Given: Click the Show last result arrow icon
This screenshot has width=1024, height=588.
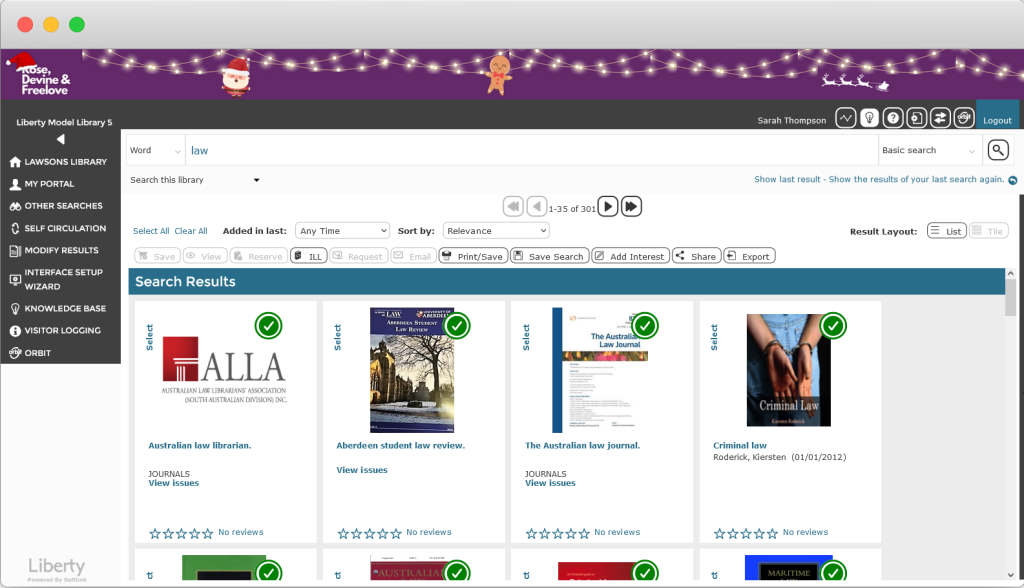Looking at the screenshot, I should (1012, 180).
